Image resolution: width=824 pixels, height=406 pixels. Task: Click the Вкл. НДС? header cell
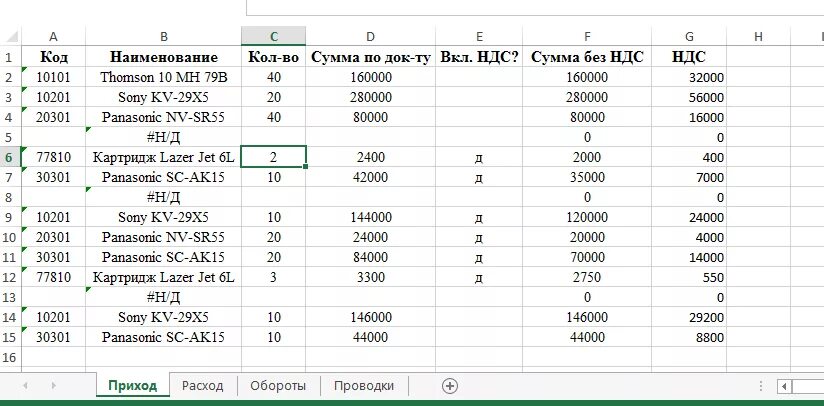[479, 57]
